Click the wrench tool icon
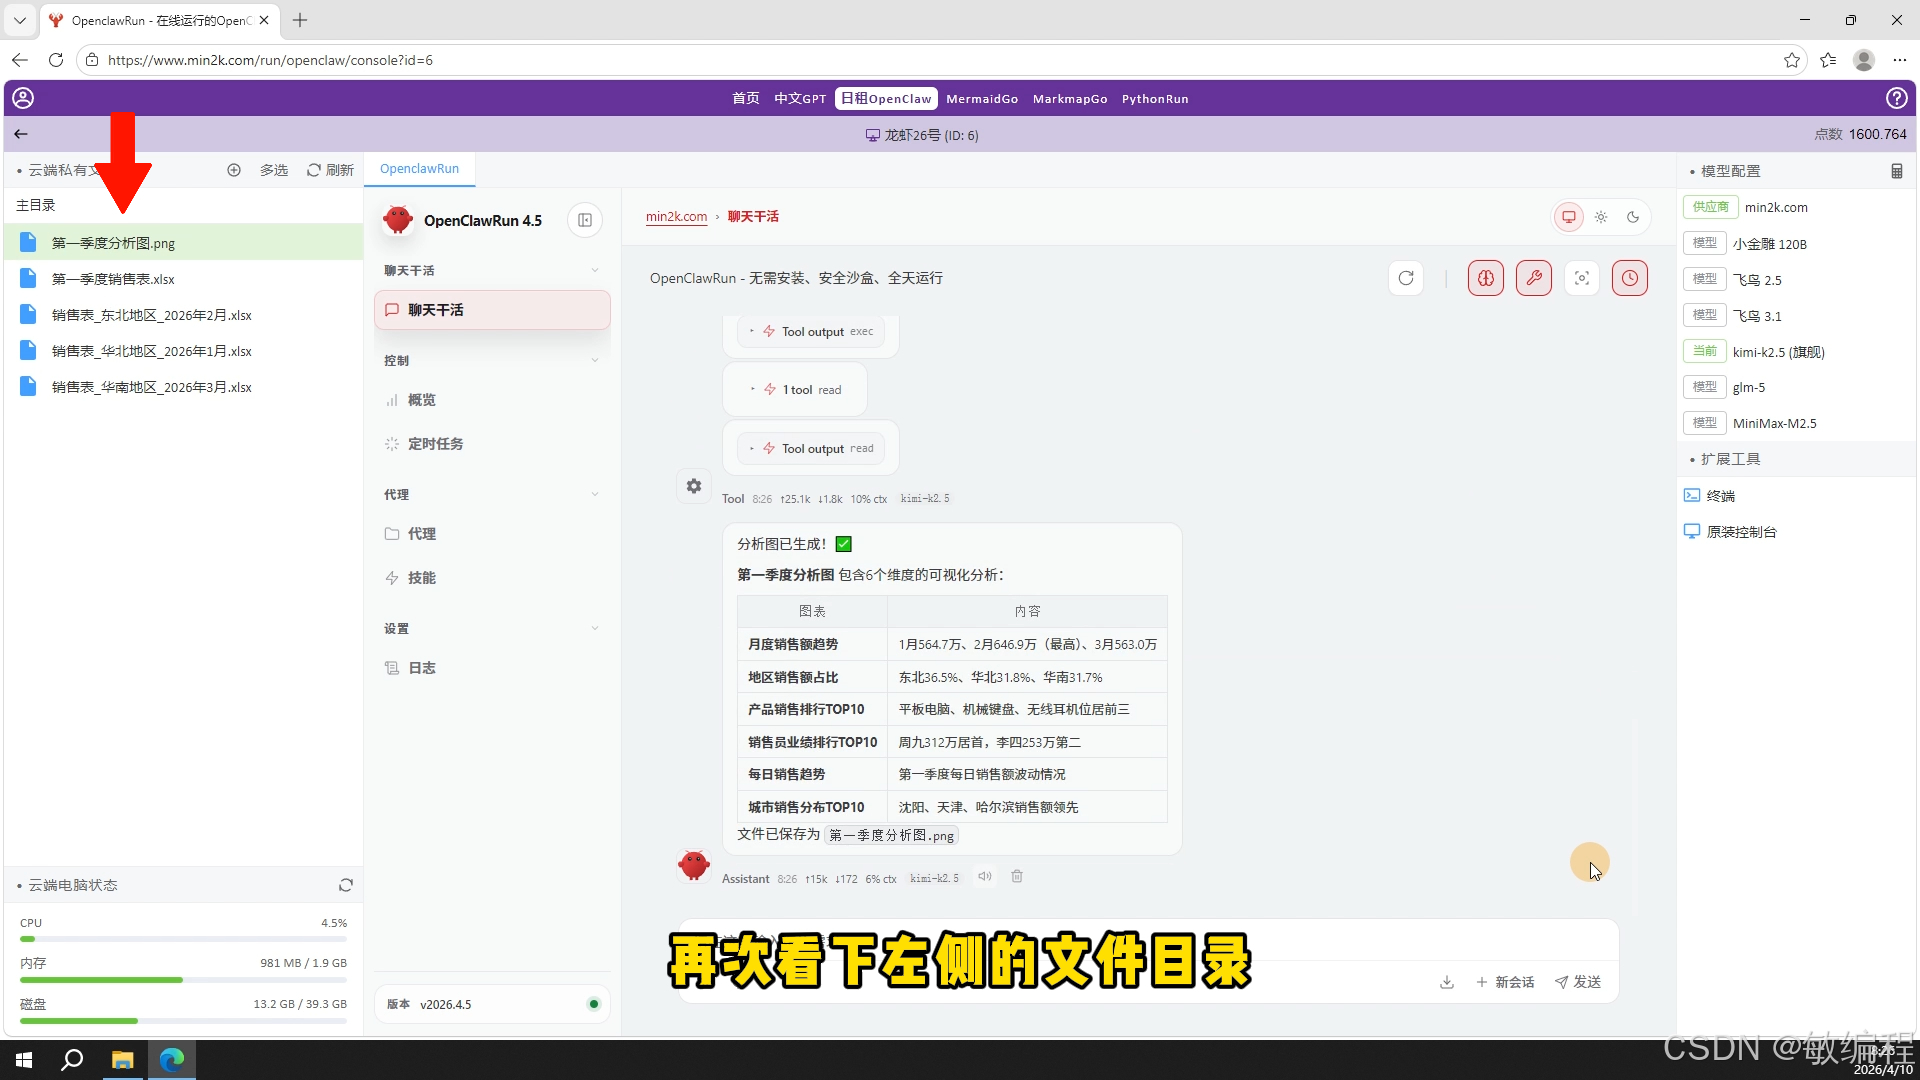The height and width of the screenshot is (1080, 1920). [1533, 278]
